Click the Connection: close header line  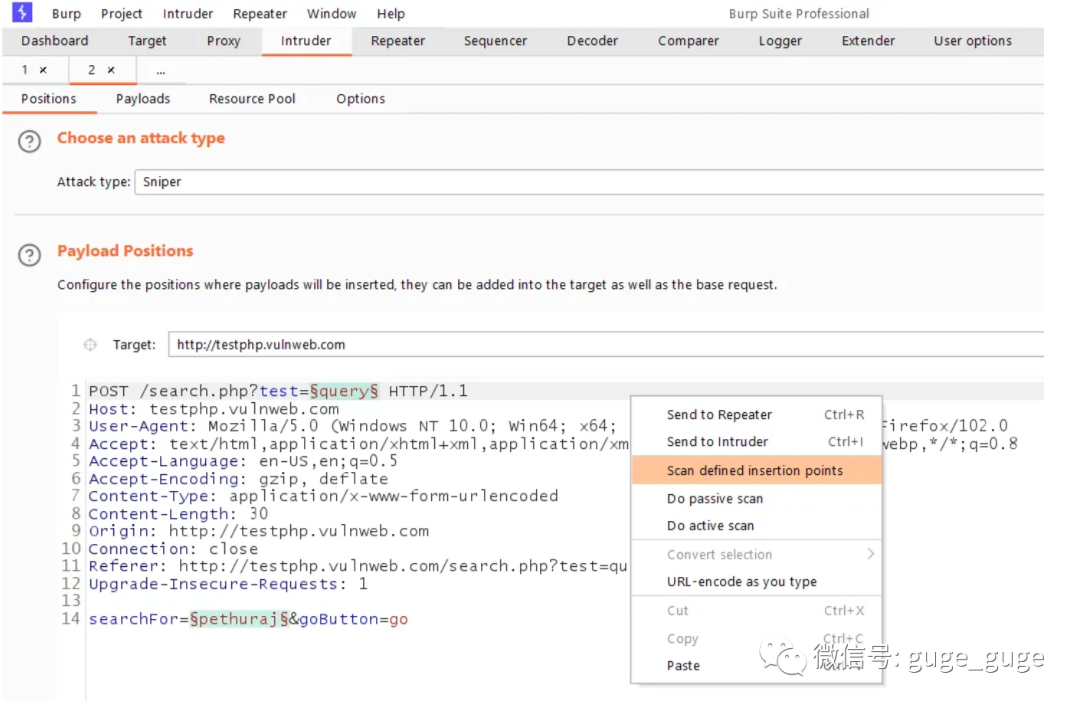pyautogui.click(x=173, y=549)
